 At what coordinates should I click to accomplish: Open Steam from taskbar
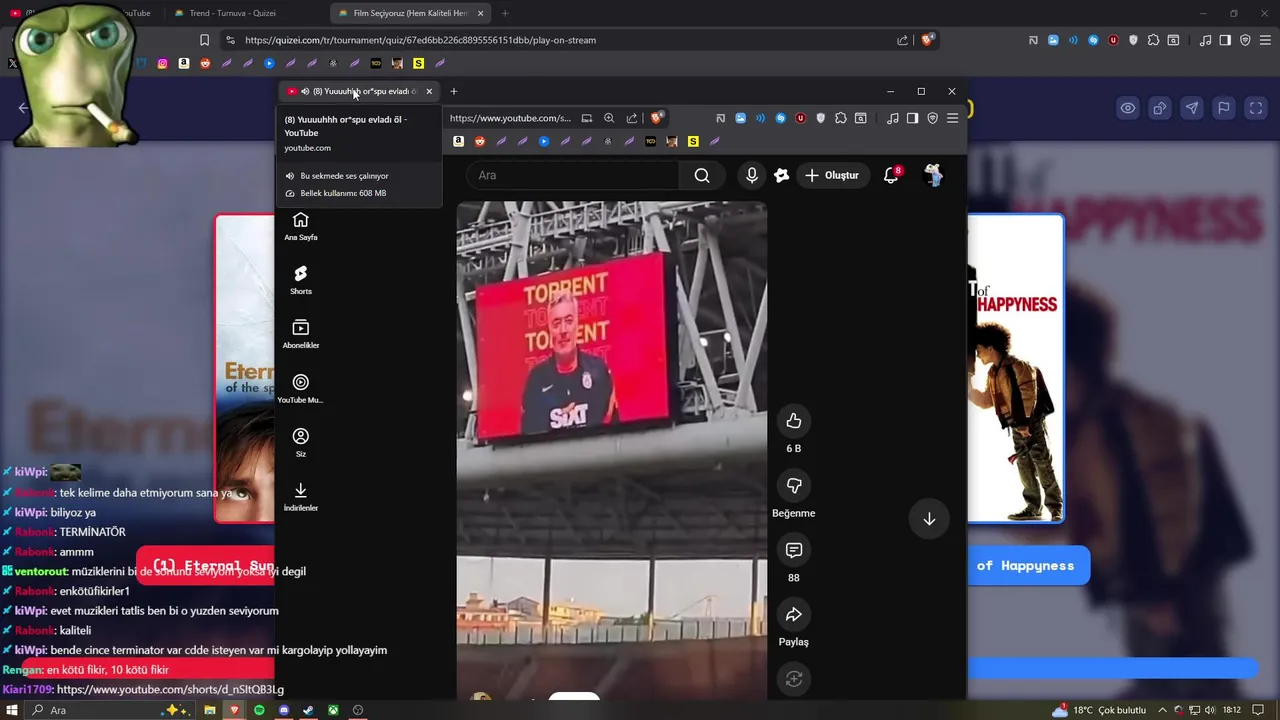pos(308,710)
